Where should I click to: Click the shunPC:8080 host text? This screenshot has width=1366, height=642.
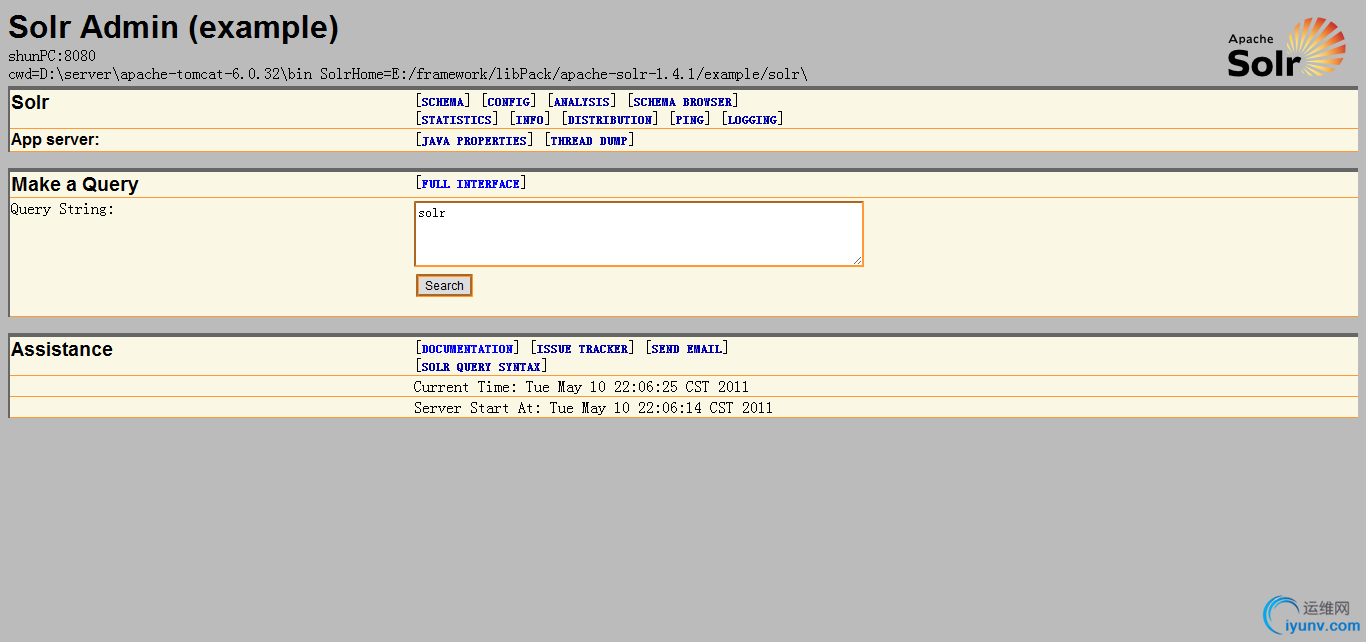pyautogui.click(x=52, y=56)
